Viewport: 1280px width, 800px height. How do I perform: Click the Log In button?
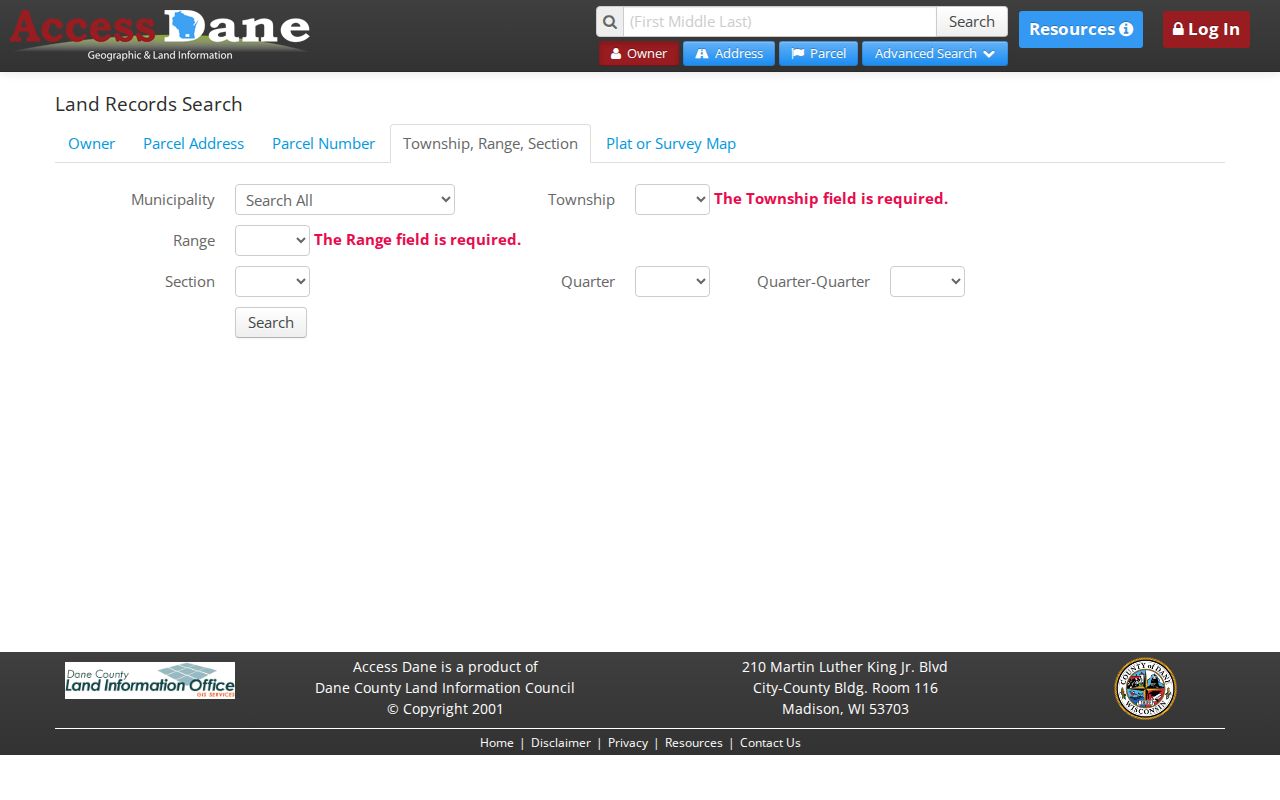pyautogui.click(x=1206, y=29)
